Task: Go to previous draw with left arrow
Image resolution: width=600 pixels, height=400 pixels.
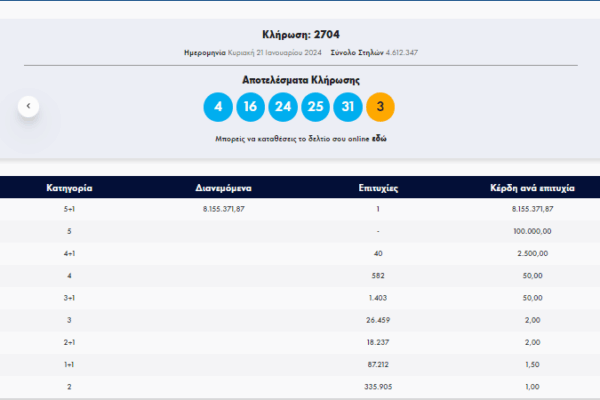Action: point(28,105)
